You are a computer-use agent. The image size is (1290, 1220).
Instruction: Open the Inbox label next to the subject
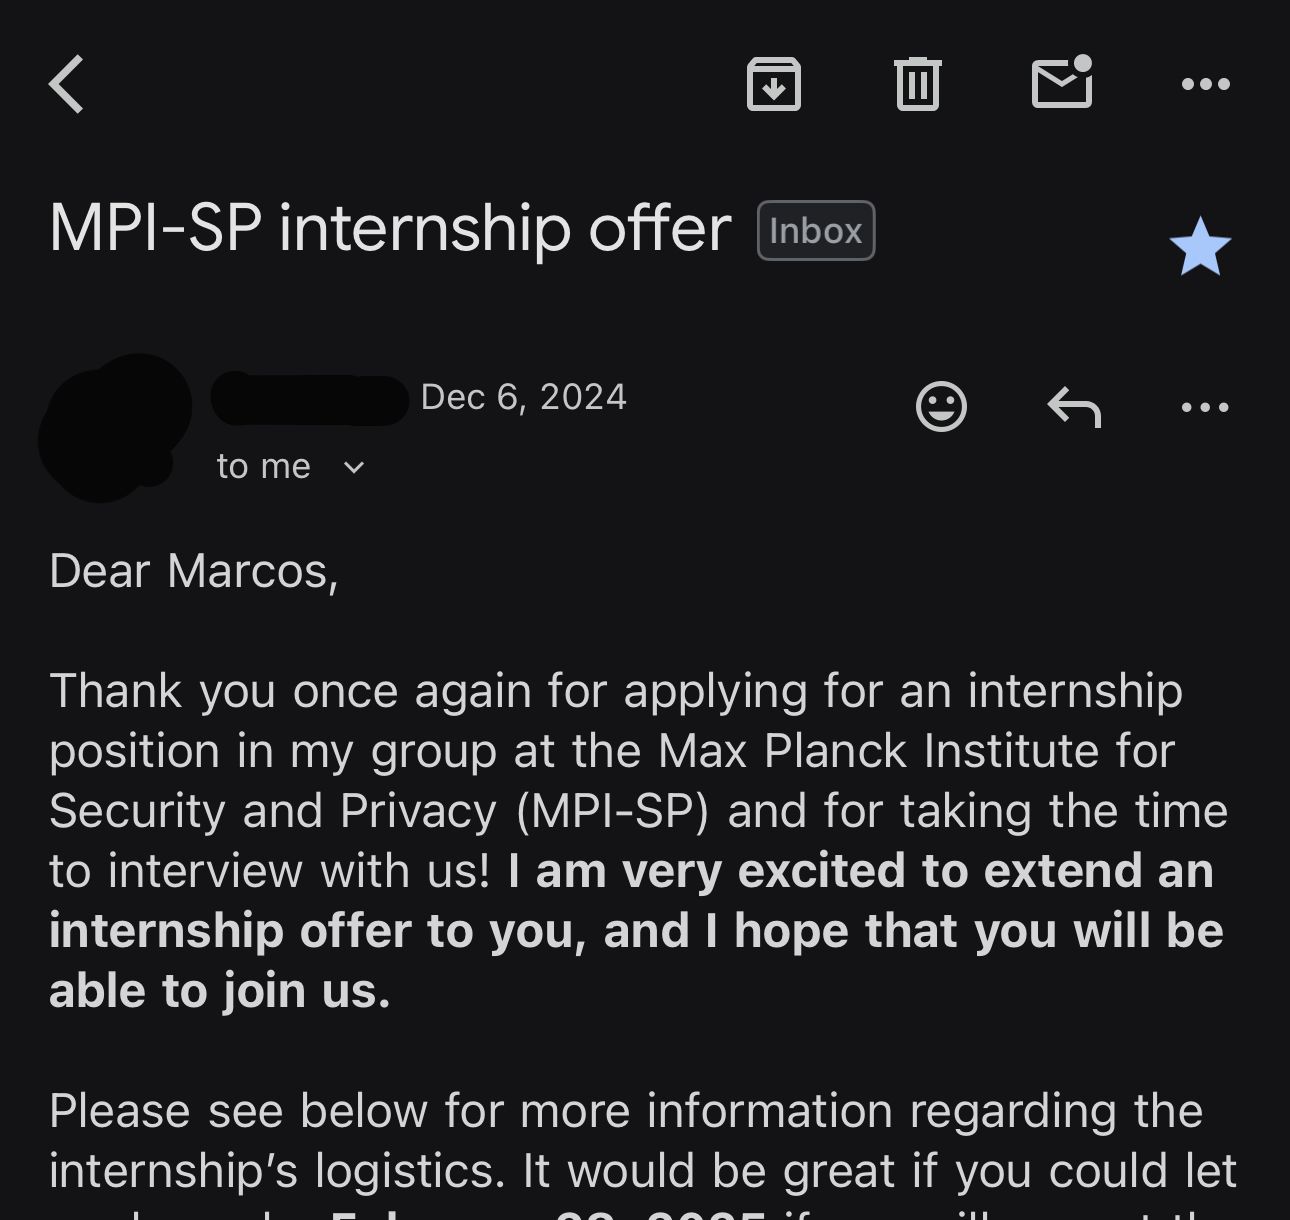pyautogui.click(x=815, y=229)
